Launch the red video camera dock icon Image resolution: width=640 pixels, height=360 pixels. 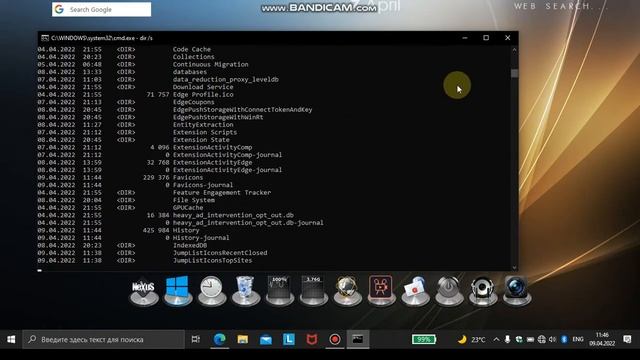pos(381,290)
